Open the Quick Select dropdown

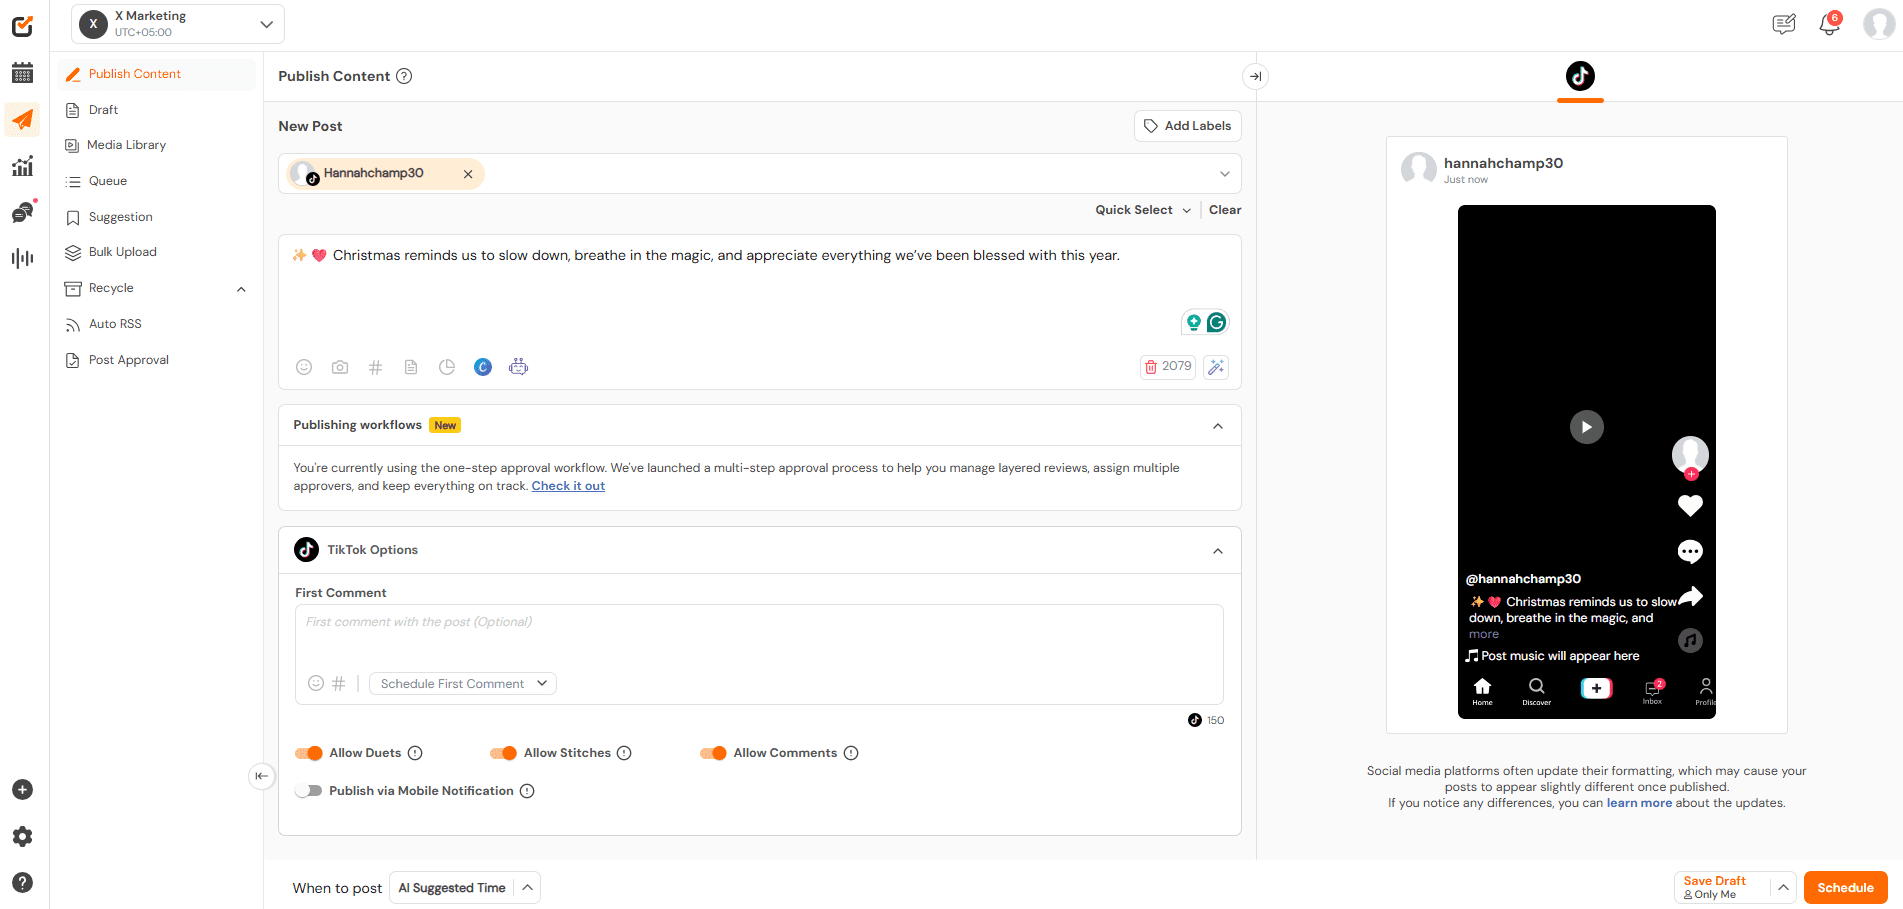pos(1141,210)
